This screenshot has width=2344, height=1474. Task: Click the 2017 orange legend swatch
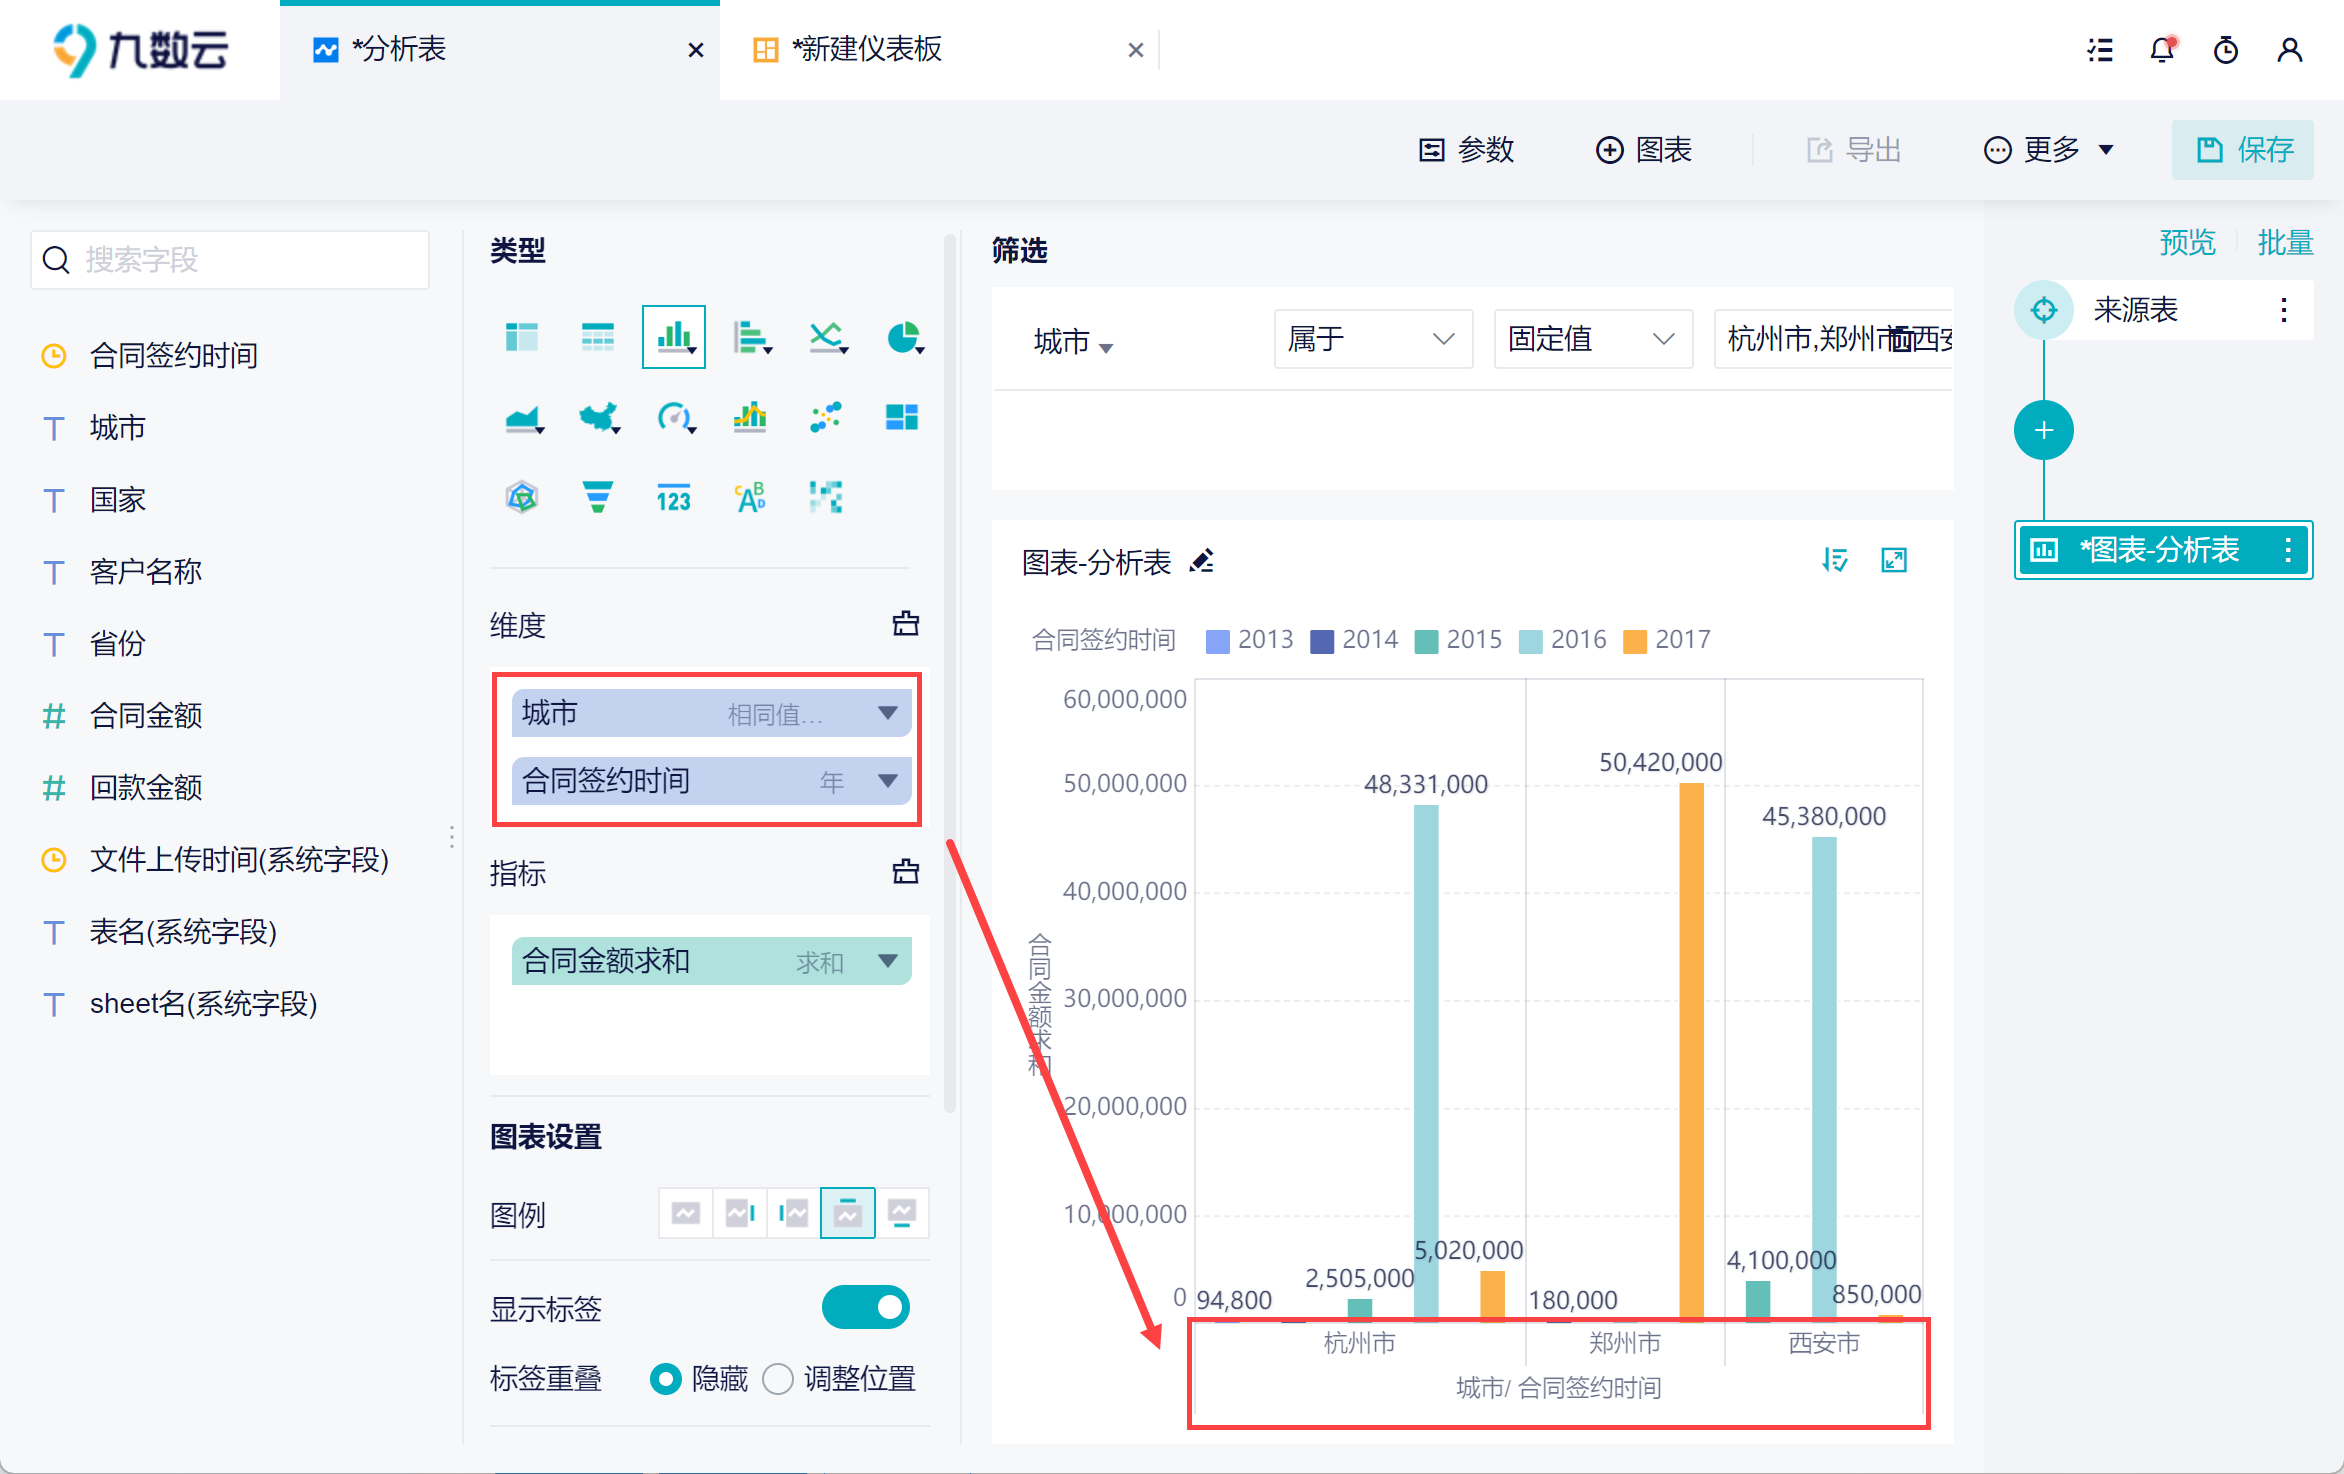click(x=1634, y=641)
